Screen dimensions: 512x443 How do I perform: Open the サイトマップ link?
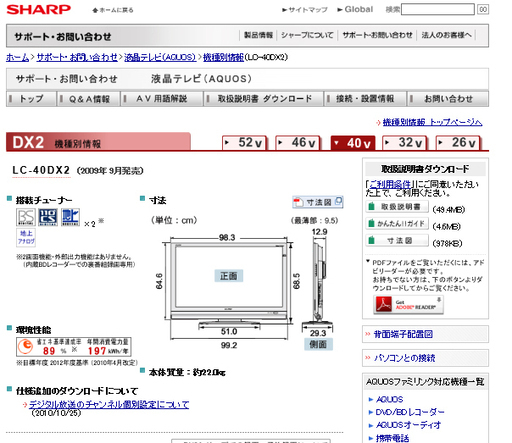click(305, 10)
